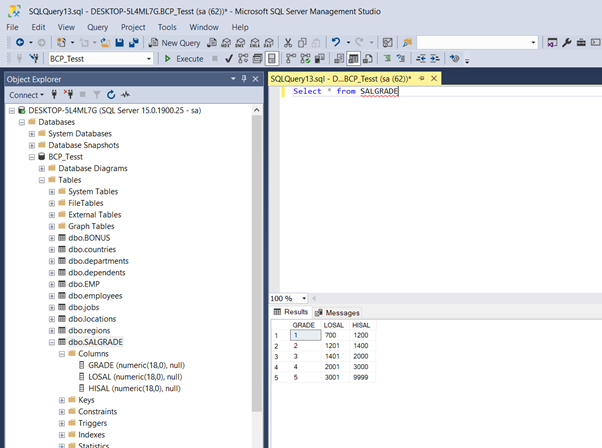Toggle IntelliSense Enabled button

point(271,58)
